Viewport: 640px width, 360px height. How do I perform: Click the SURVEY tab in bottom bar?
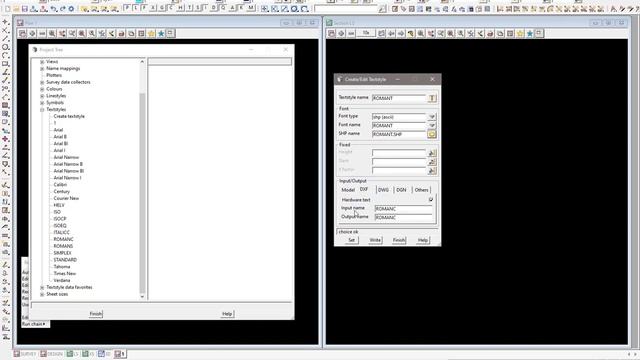[x=25, y=354]
